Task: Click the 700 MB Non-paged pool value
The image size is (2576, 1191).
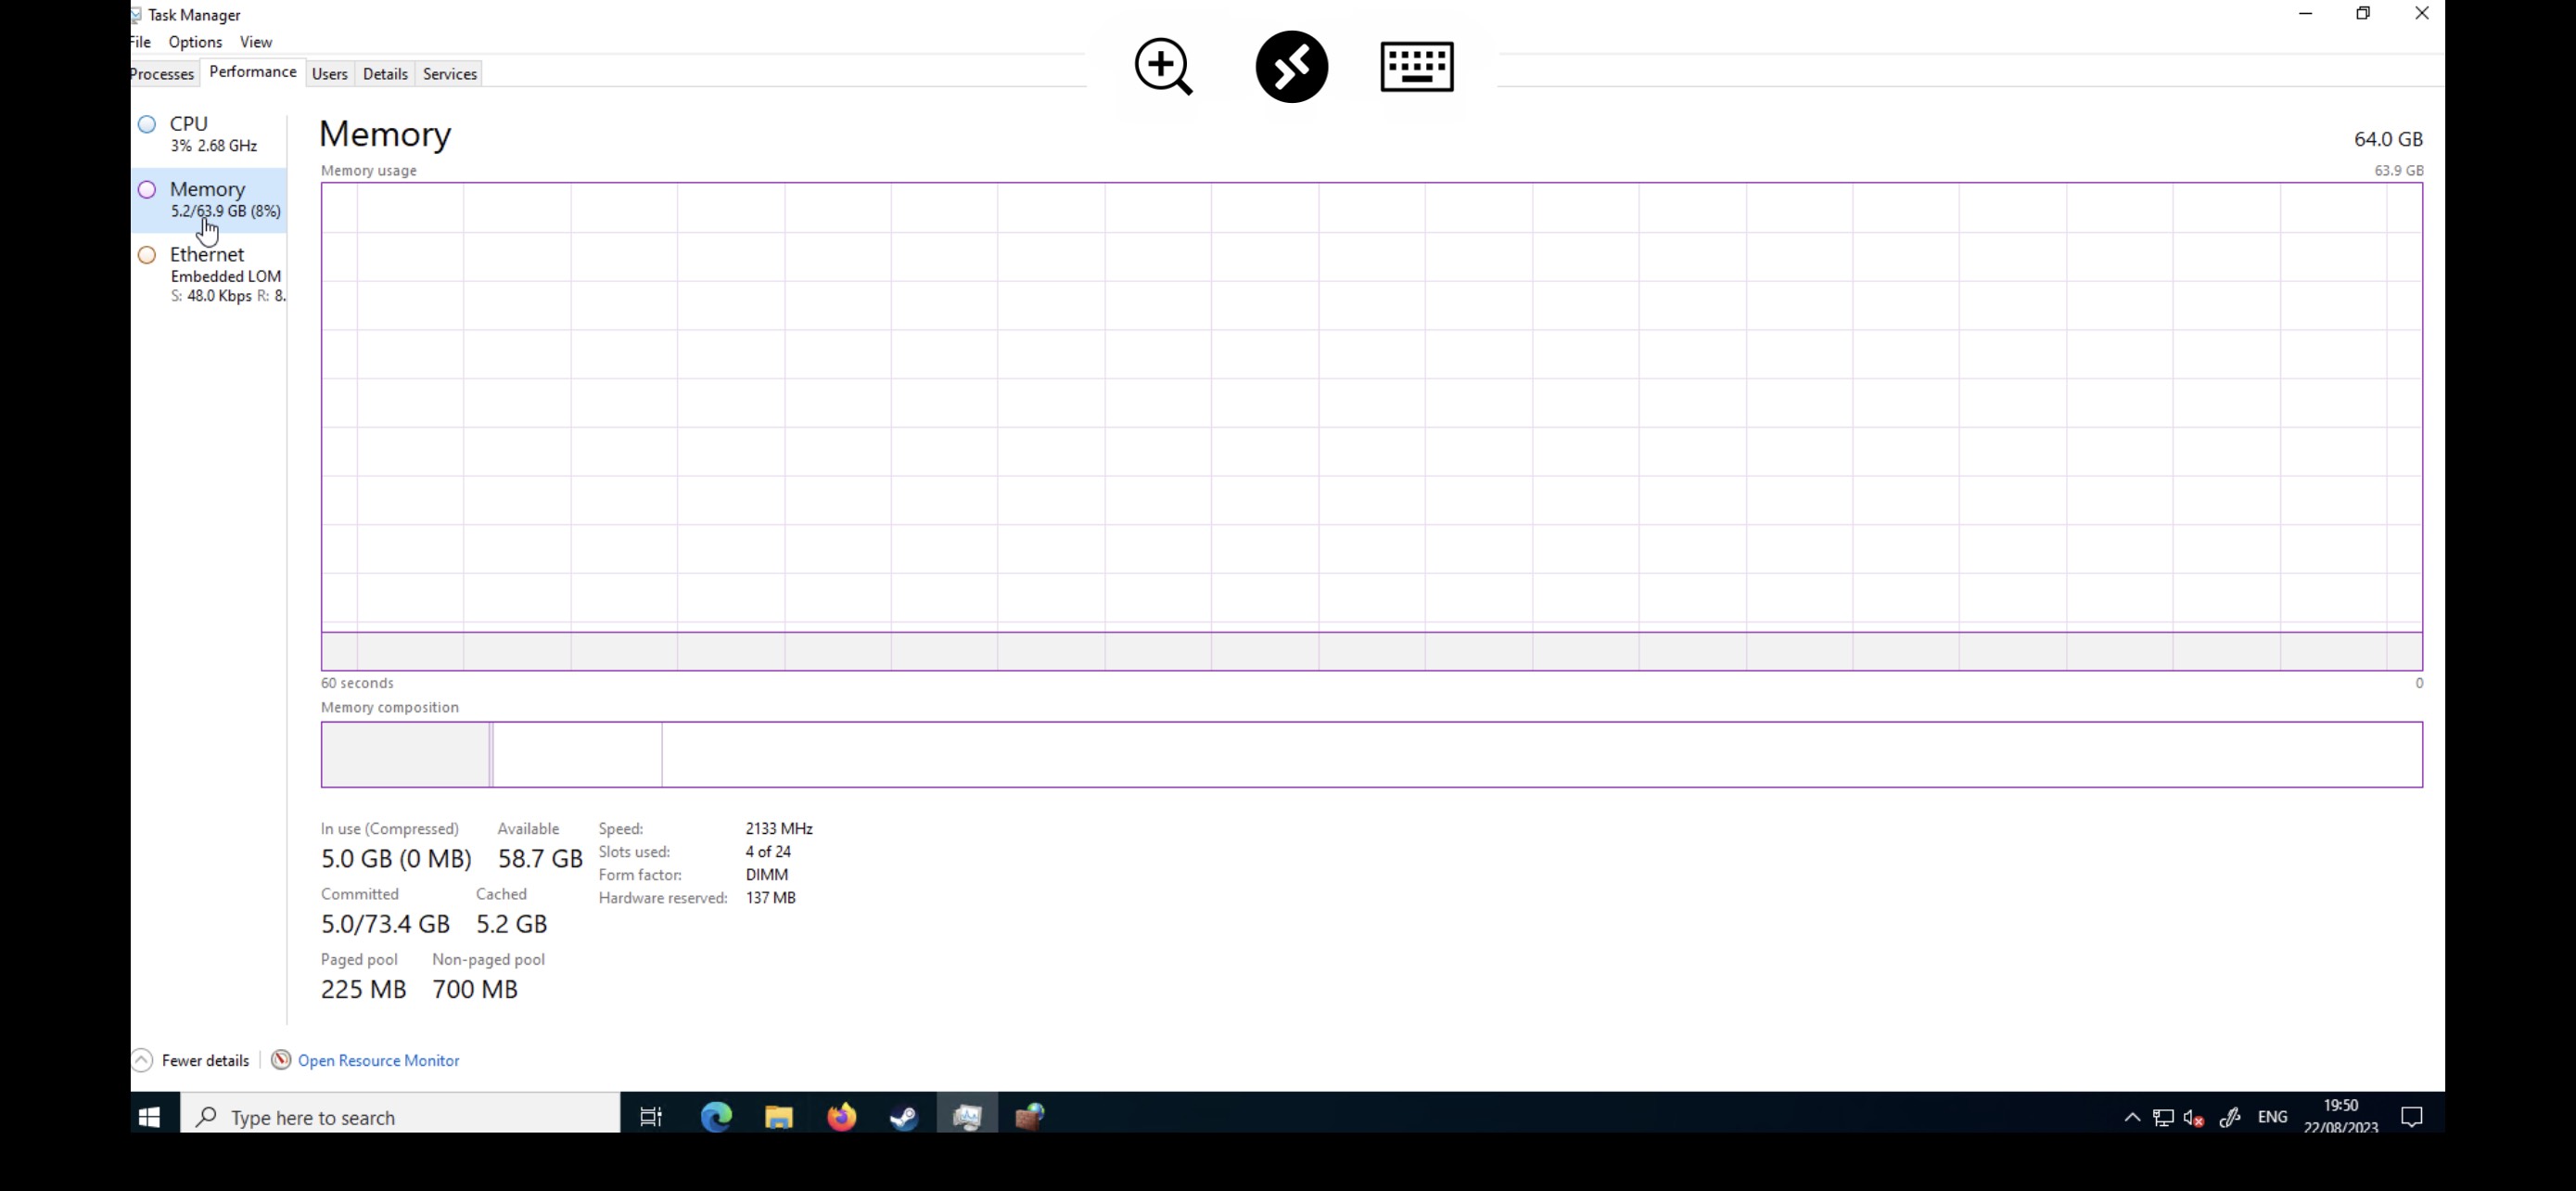Action: 475,989
